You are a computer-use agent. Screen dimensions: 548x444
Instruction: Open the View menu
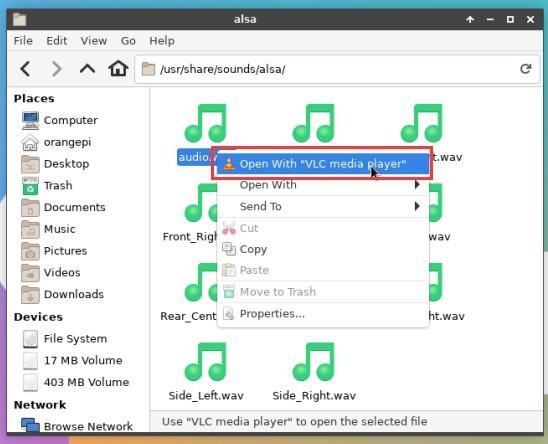pyautogui.click(x=94, y=41)
